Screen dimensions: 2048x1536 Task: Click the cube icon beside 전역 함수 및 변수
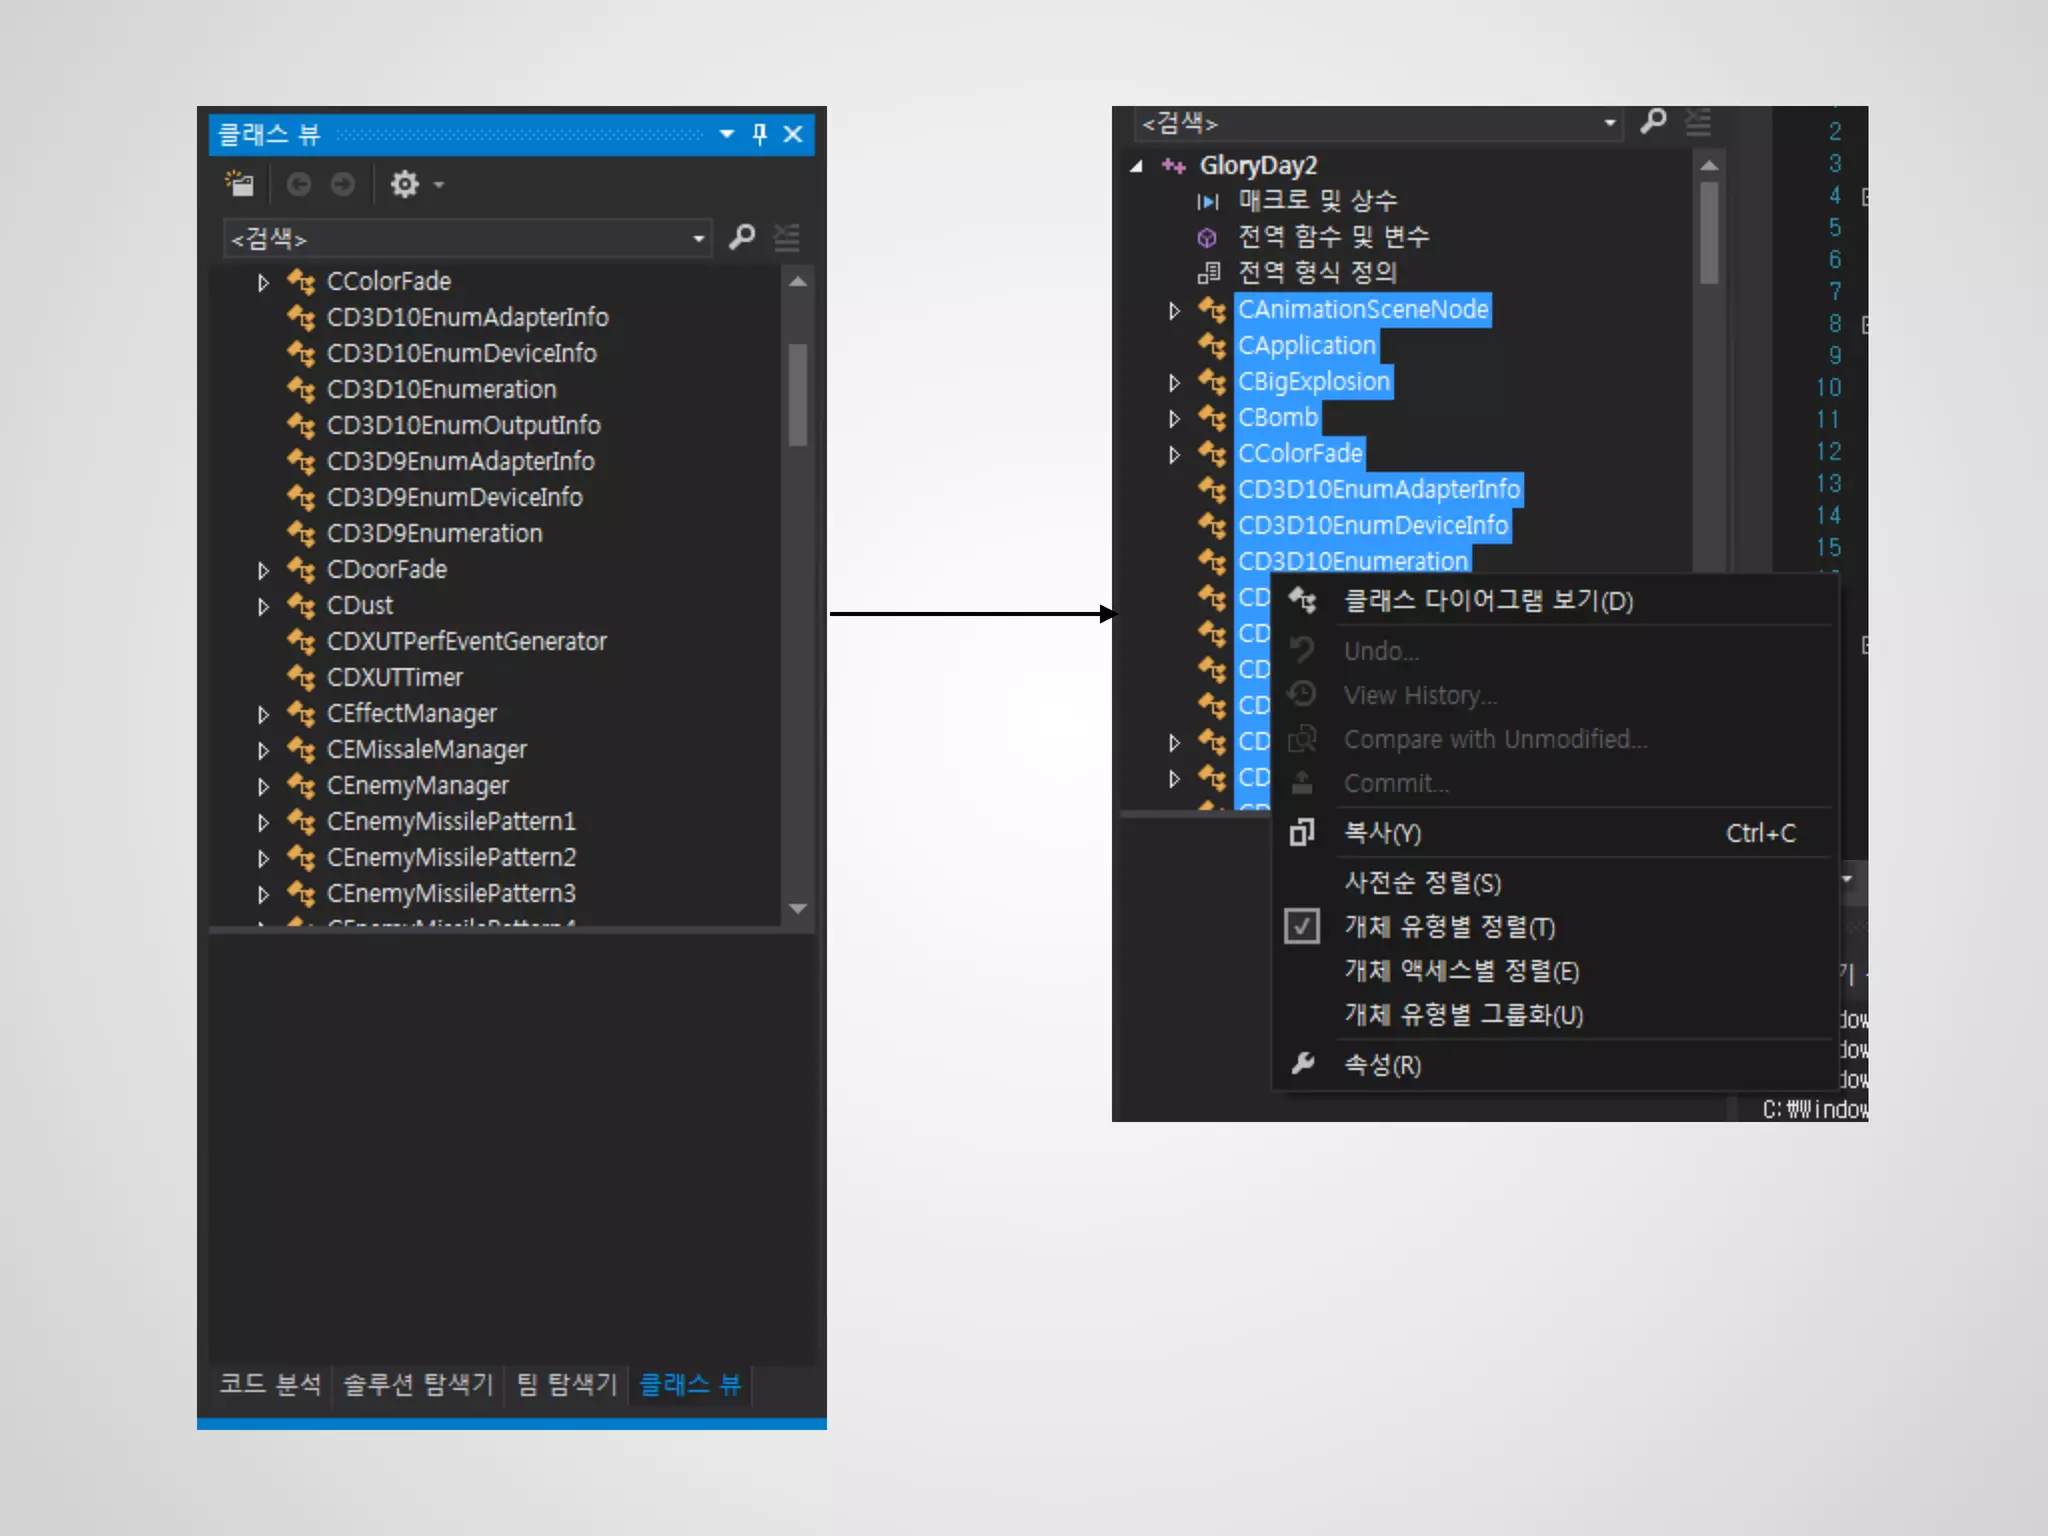(x=1207, y=238)
